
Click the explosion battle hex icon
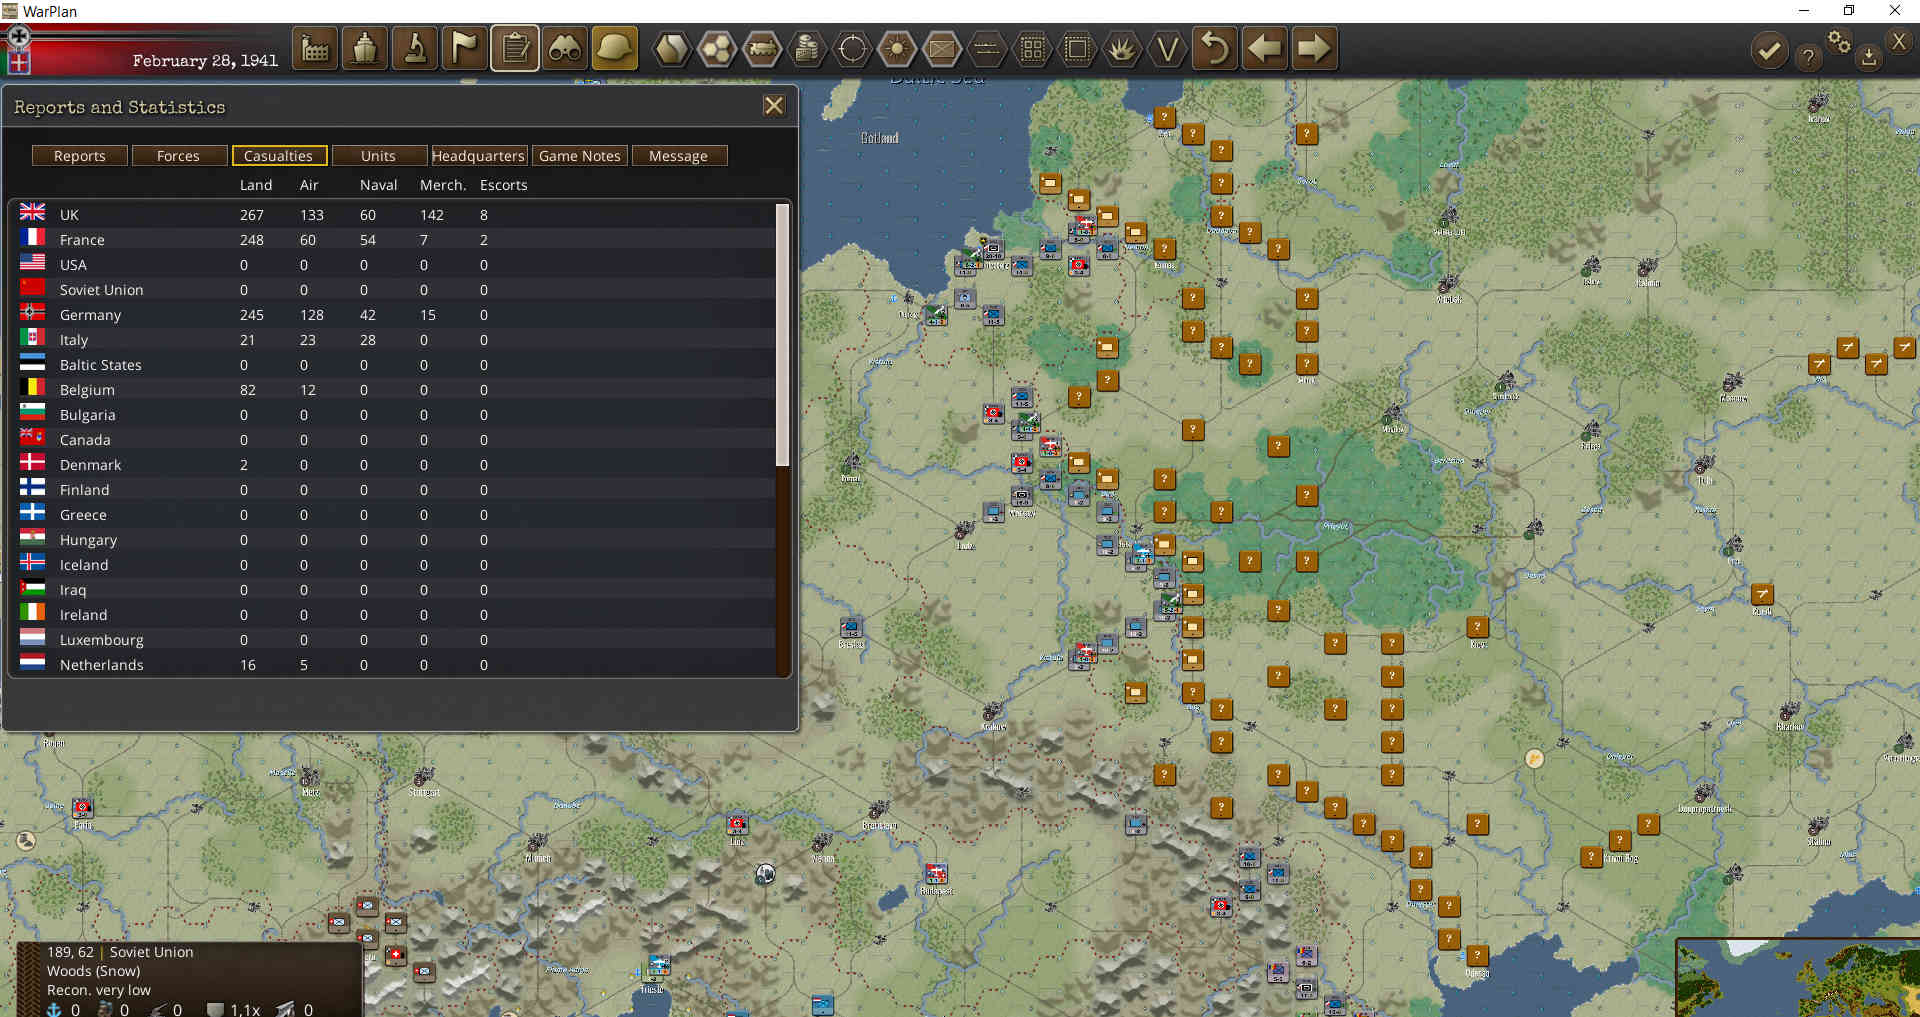tap(1122, 48)
